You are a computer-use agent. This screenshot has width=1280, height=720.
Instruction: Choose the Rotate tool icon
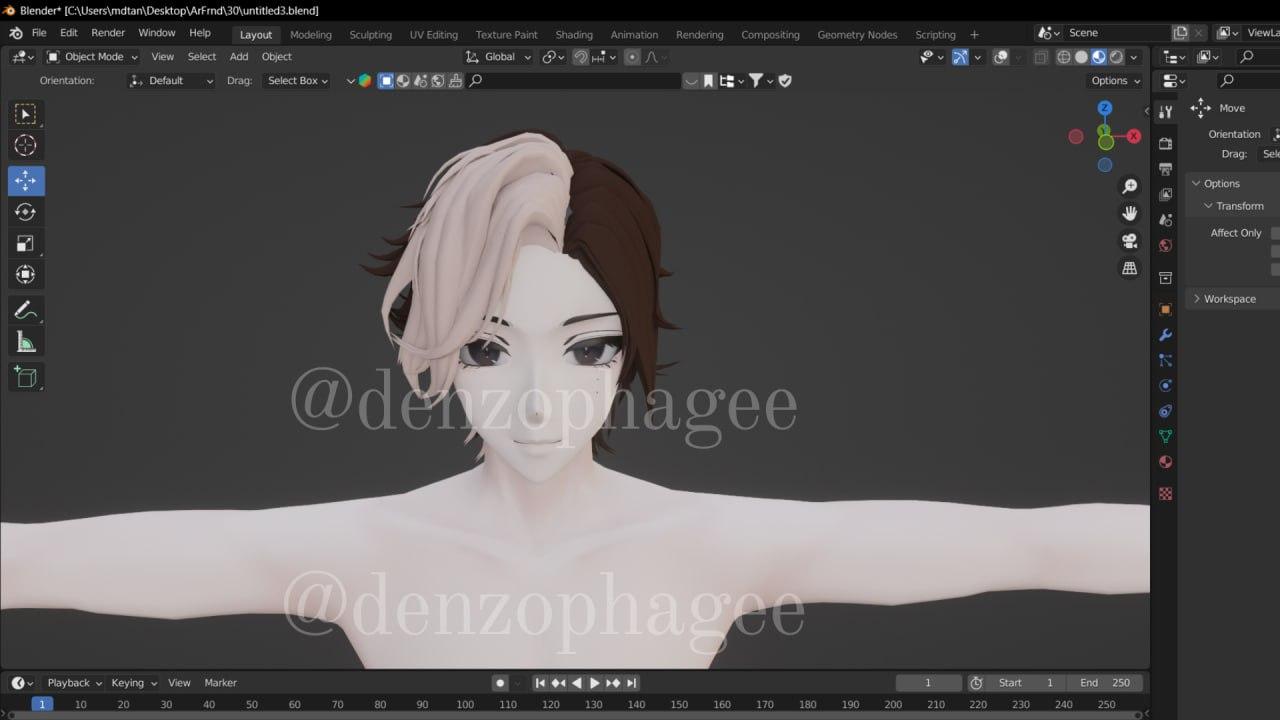pos(26,212)
